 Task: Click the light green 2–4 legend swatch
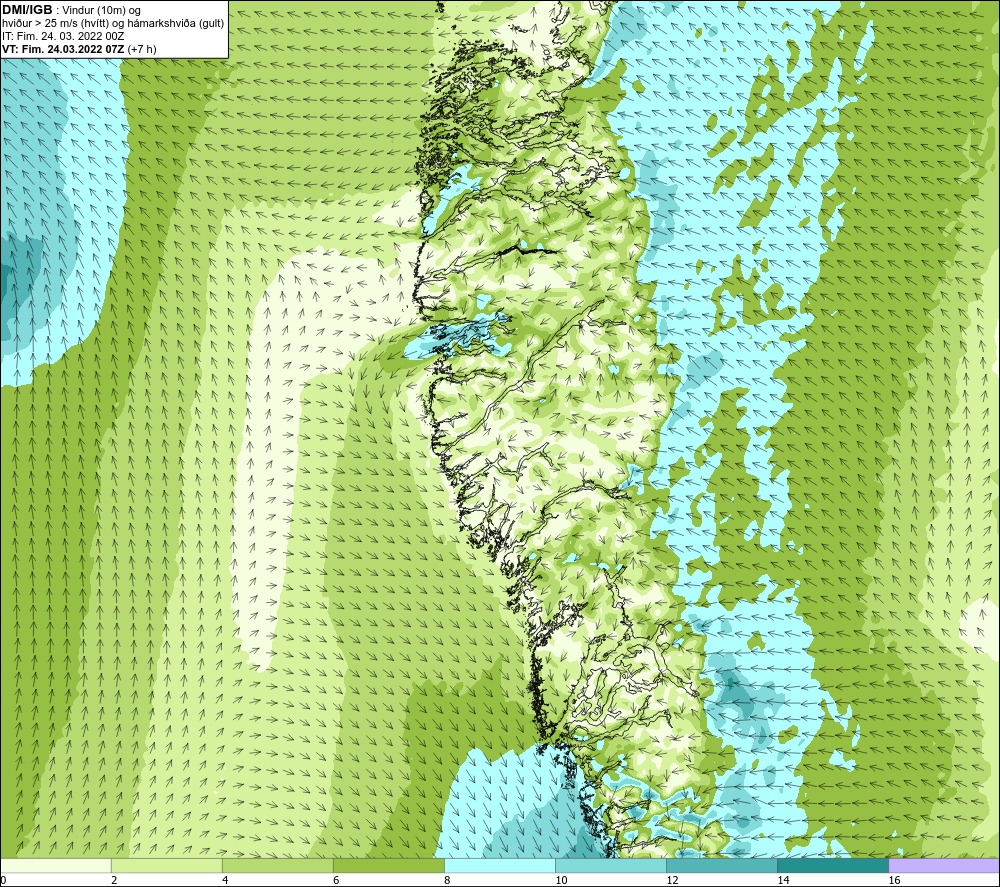coord(167,865)
